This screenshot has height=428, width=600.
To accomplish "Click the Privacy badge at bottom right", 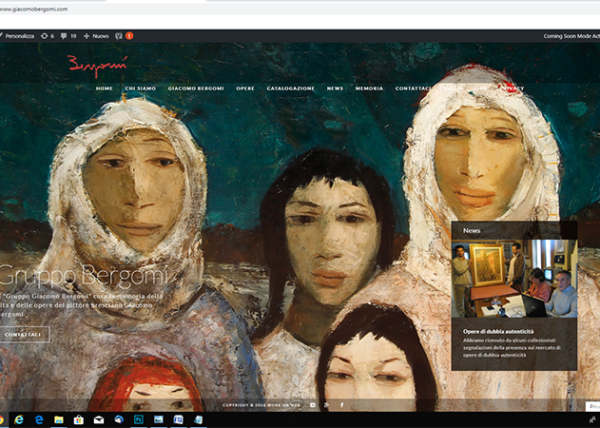I will click(593, 406).
